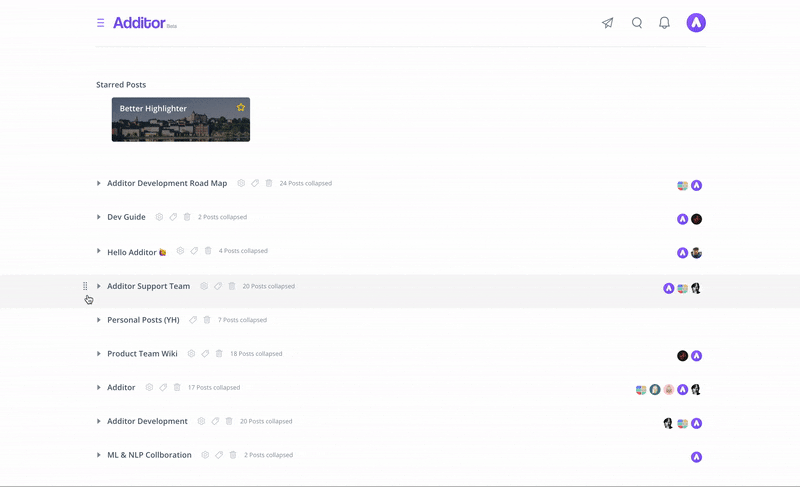Click the tag icon beside Dev Guide
800x487 pixels.
(x=173, y=217)
